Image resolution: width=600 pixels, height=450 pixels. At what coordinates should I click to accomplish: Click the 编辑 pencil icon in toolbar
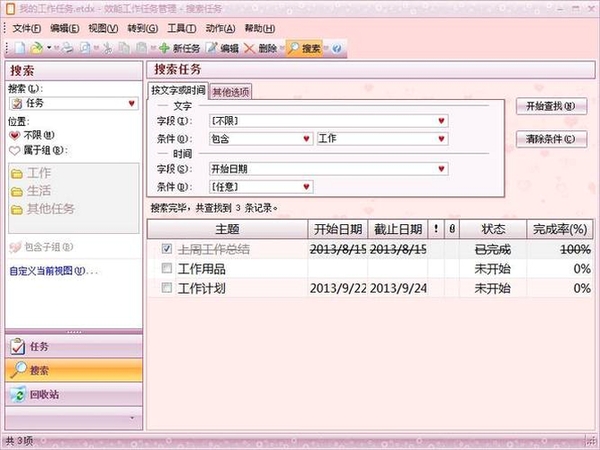tap(211, 48)
